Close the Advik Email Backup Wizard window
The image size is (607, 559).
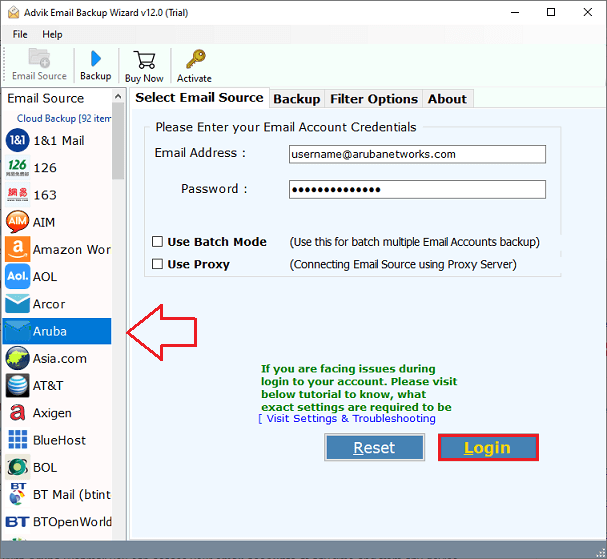[x=588, y=12]
